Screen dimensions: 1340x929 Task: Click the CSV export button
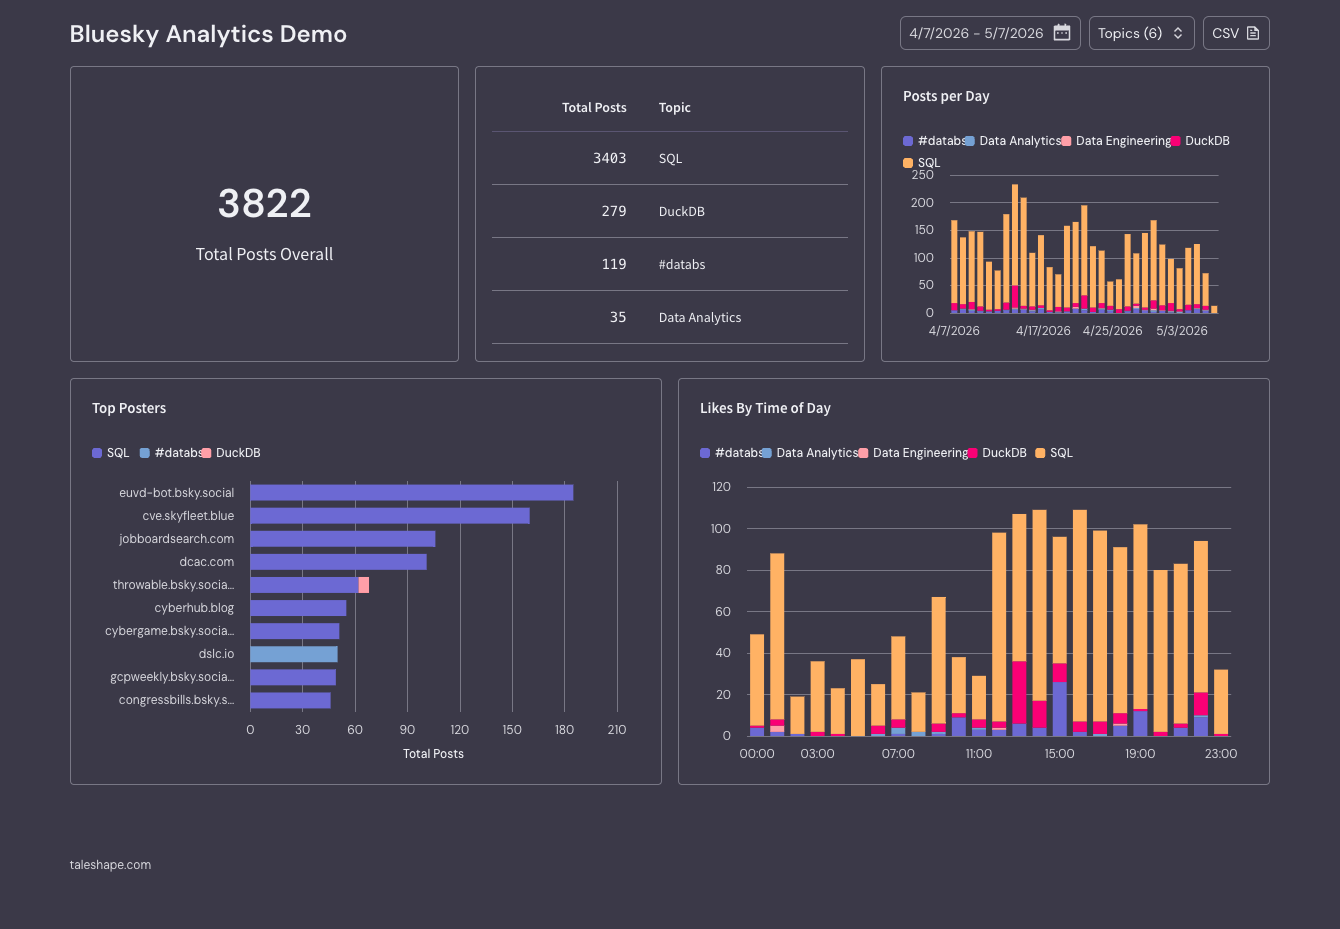(x=1236, y=33)
